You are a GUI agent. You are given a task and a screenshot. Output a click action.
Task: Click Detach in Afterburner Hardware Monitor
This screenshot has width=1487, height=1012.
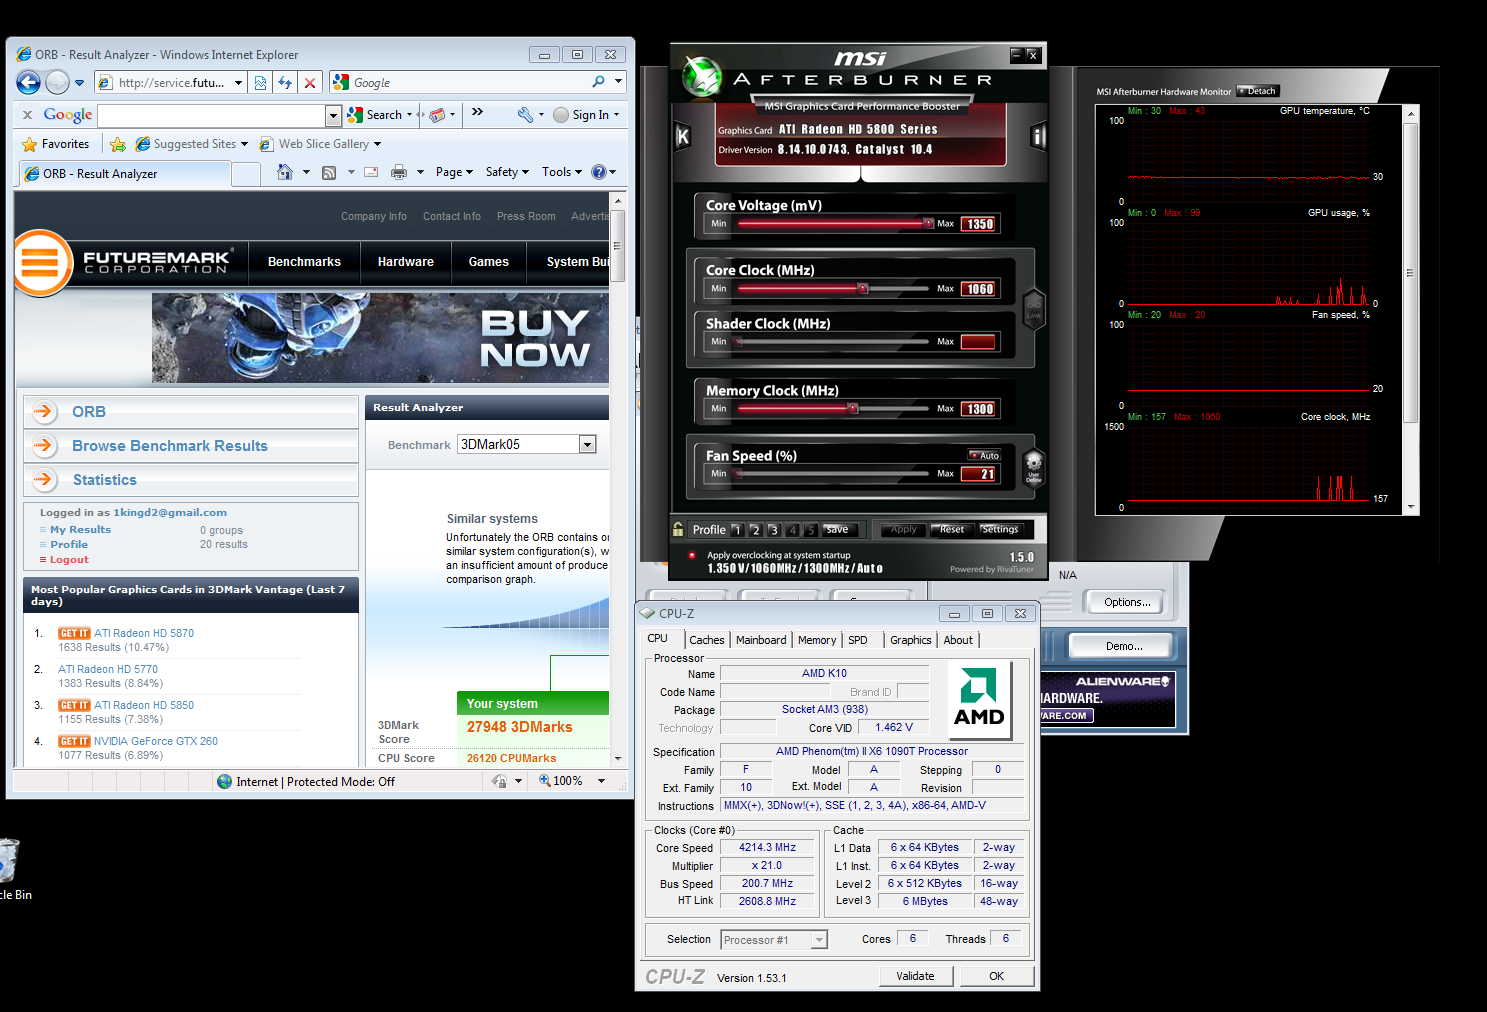point(1257,91)
